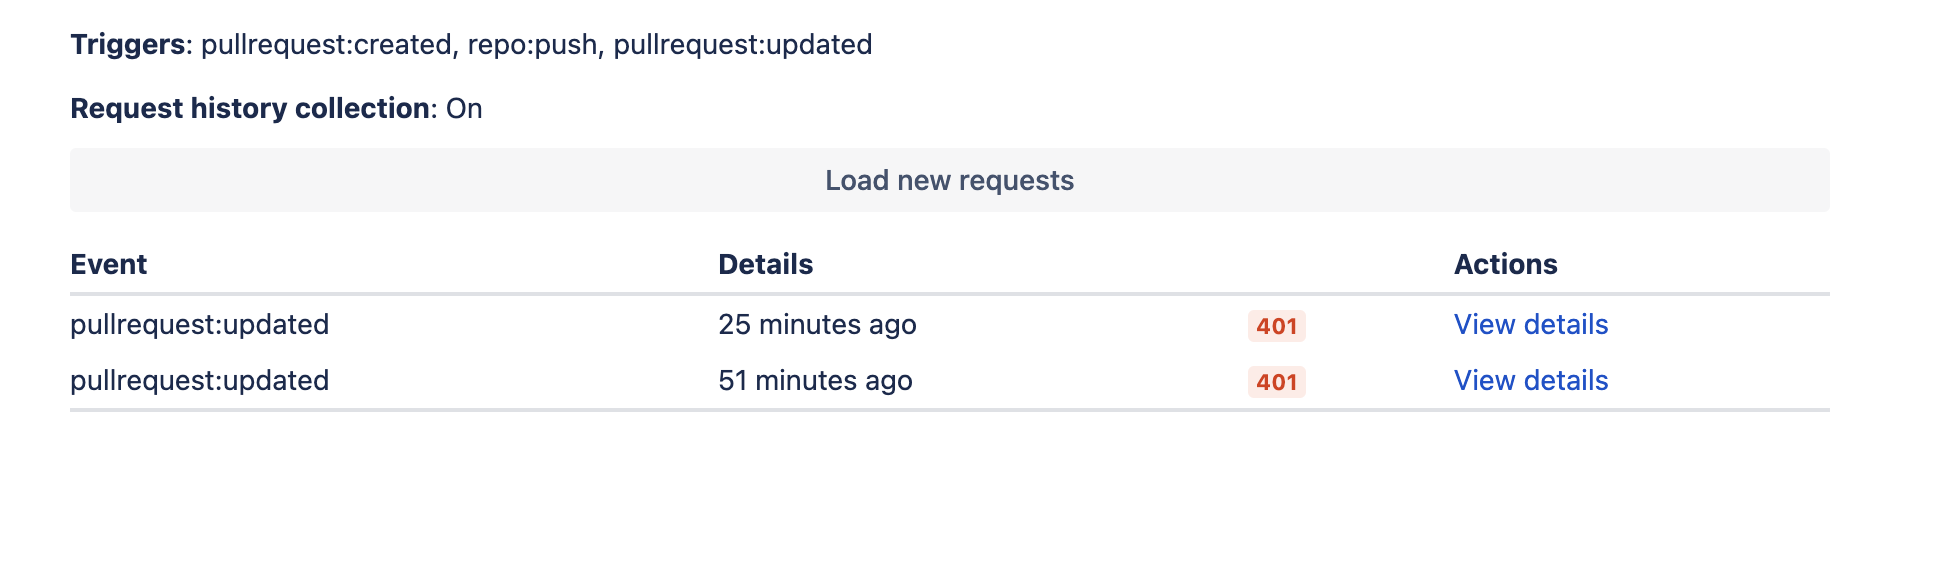The image size is (1940, 584).
Task: Click repo:push in the Triggers list
Action: [x=532, y=45]
